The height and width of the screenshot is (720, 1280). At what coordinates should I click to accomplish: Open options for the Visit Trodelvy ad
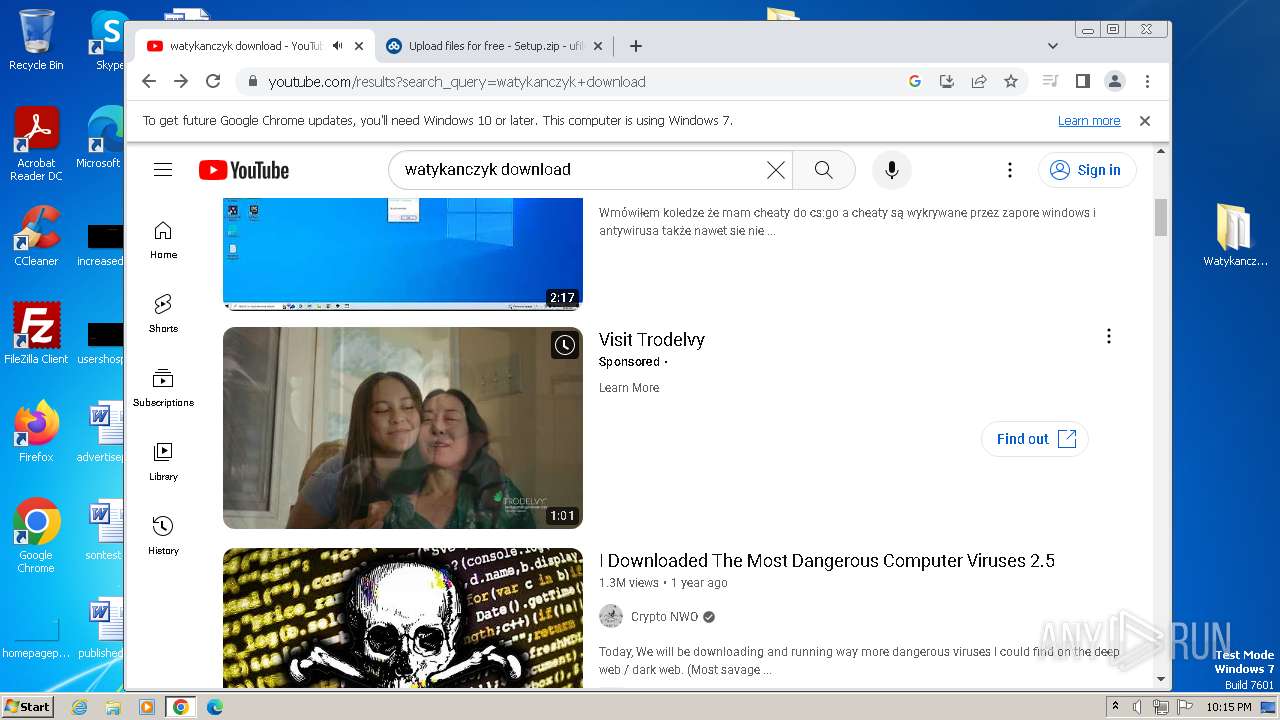[x=1108, y=336]
